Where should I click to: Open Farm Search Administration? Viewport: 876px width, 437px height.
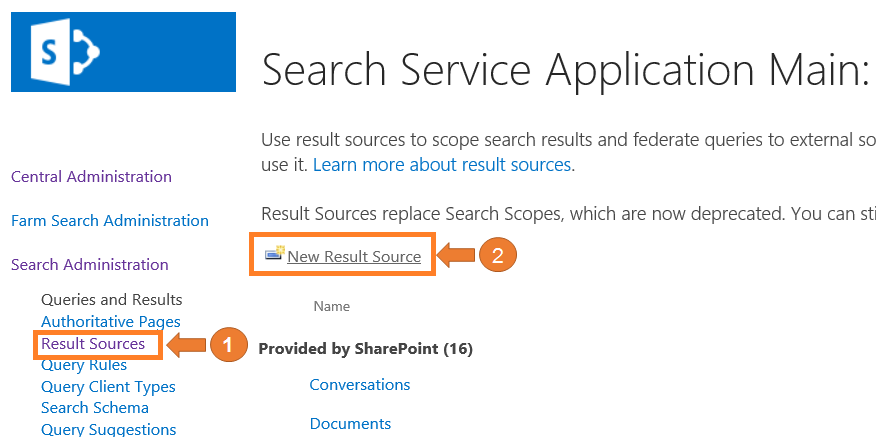(110, 221)
